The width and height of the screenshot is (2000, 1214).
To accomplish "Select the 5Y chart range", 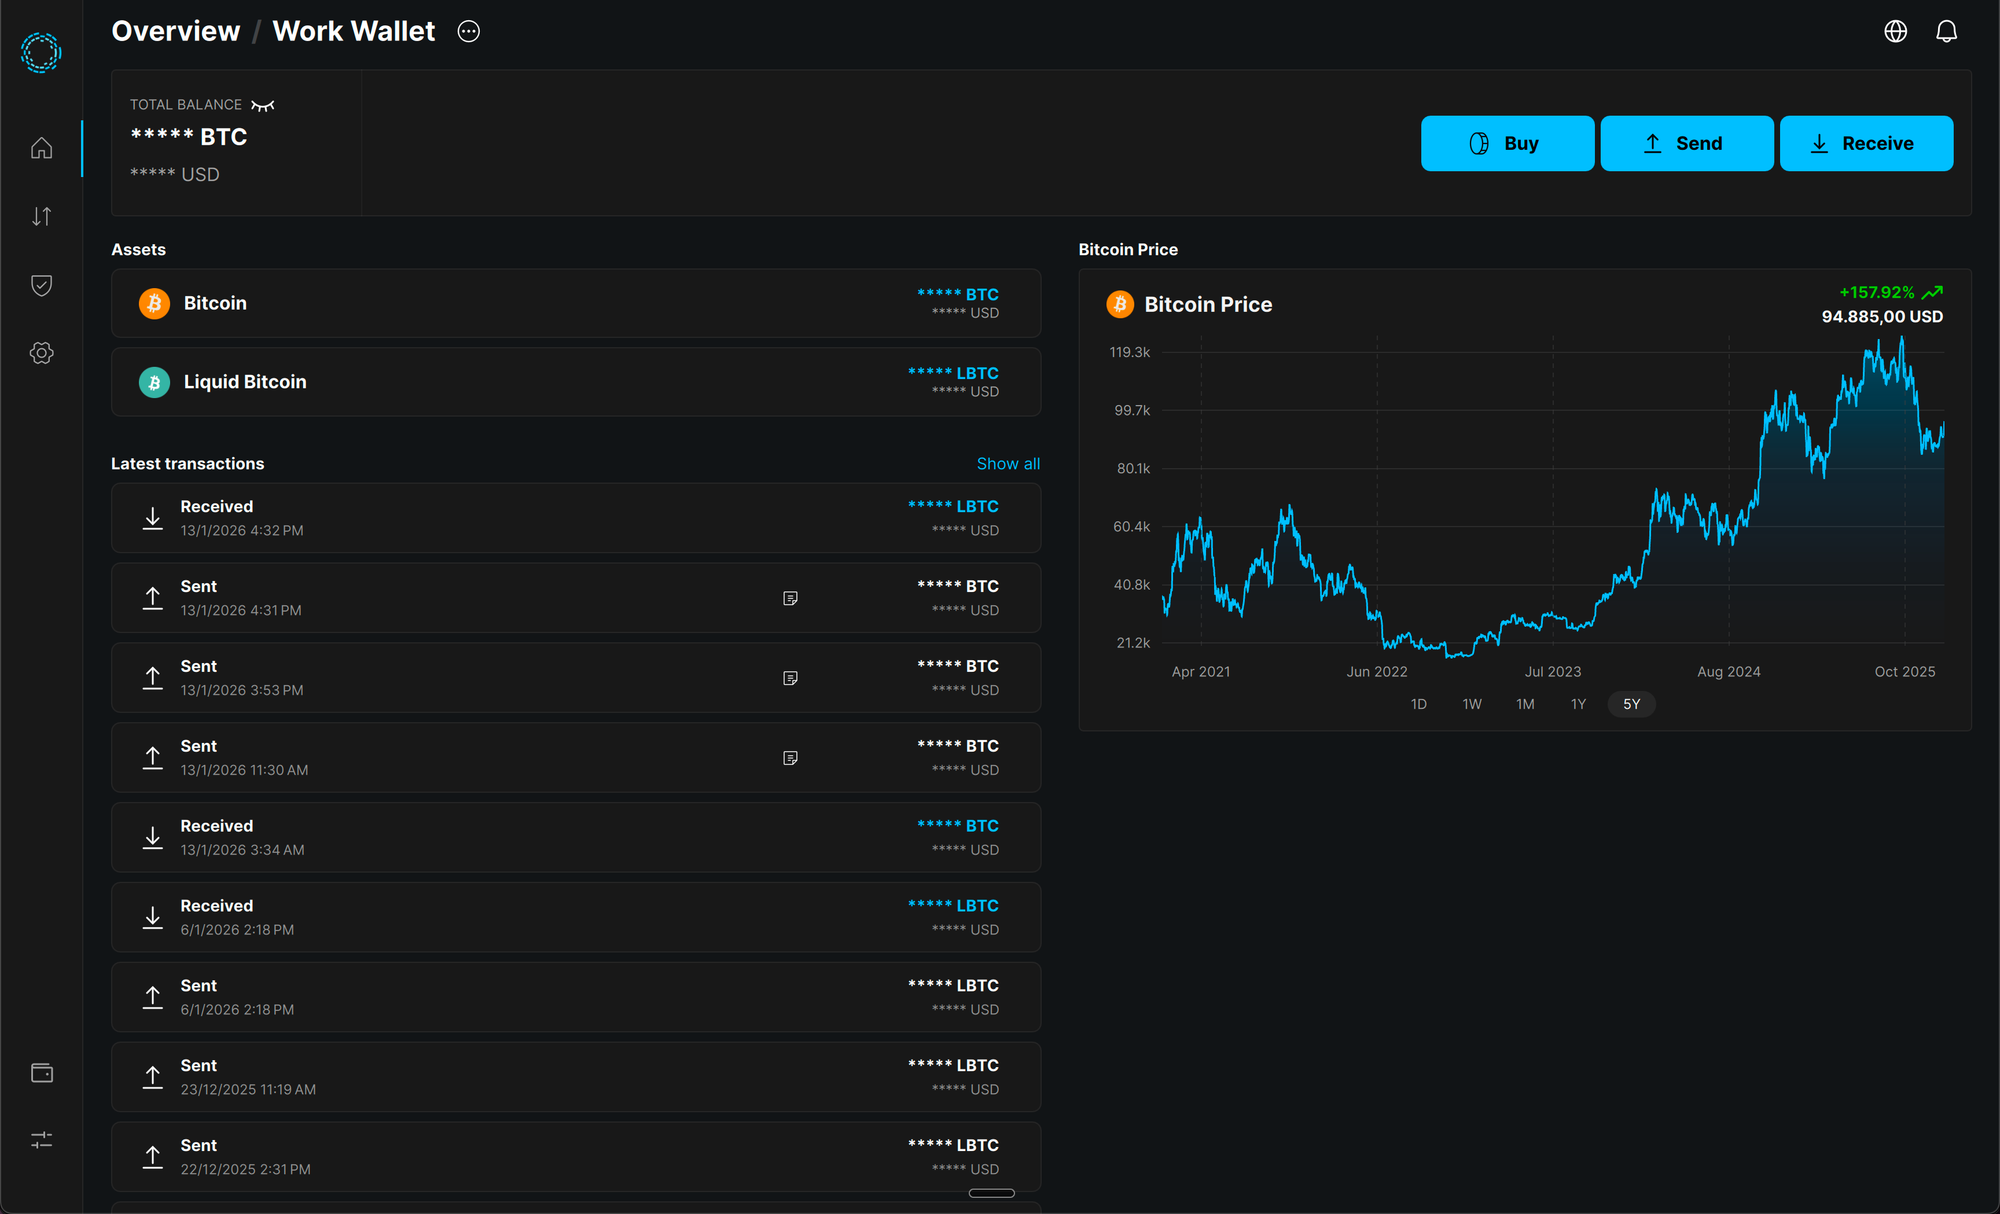I will [1631, 704].
